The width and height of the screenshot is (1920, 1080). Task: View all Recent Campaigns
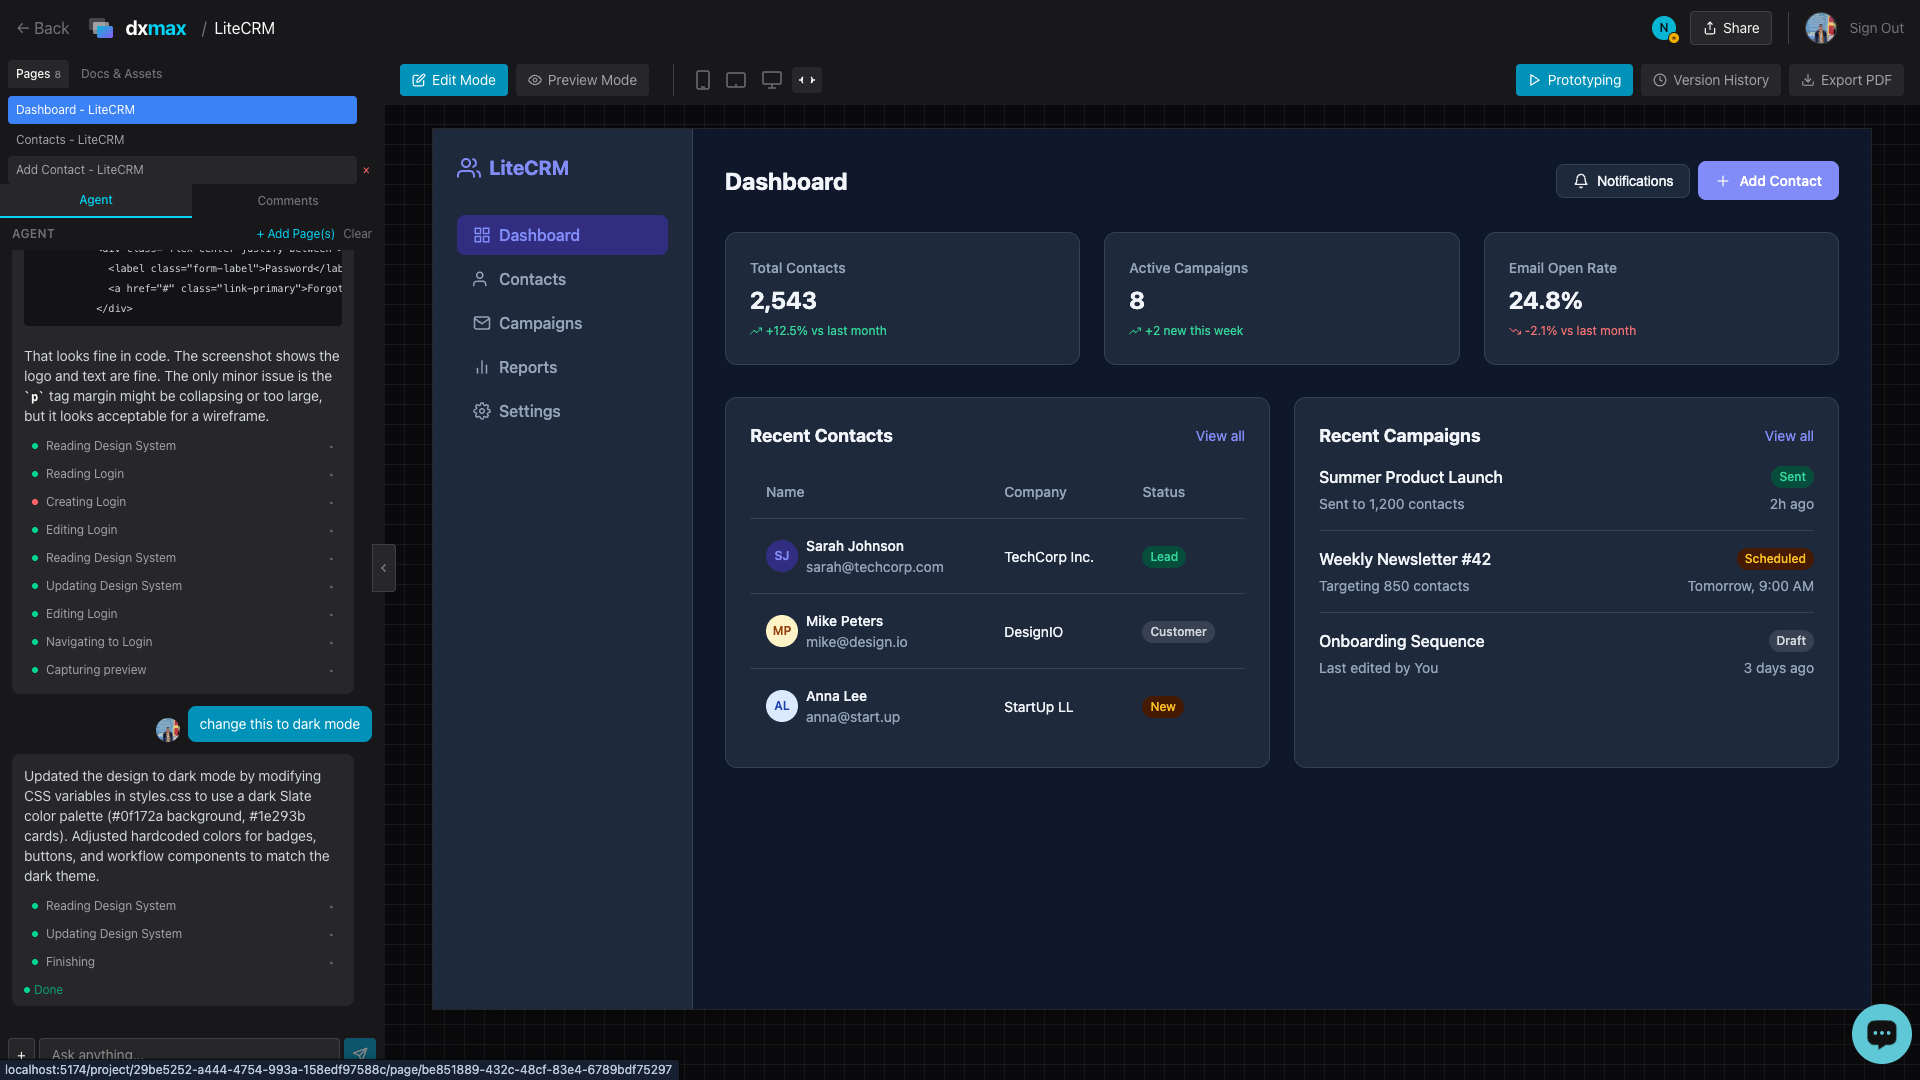(x=1789, y=436)
